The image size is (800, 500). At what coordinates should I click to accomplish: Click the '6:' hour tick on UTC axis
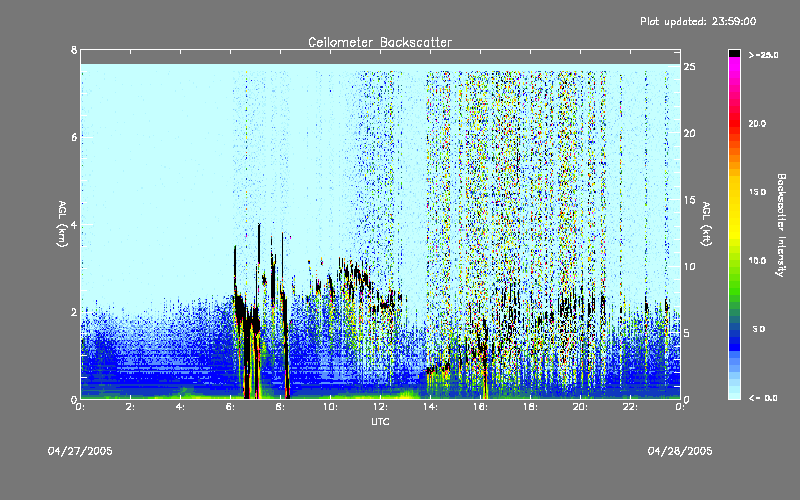click(x=230, y=407)
